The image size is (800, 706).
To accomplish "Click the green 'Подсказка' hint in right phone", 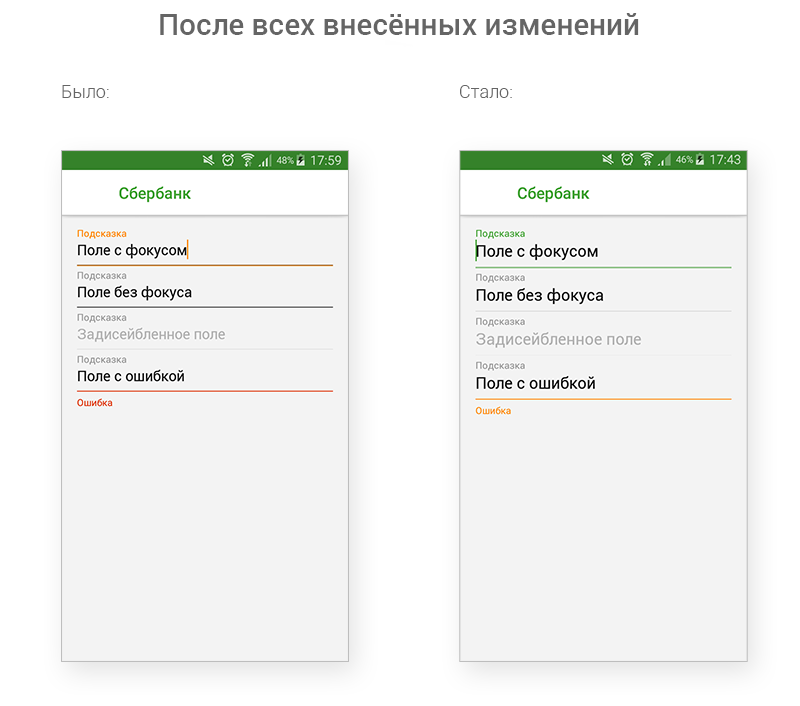I will pyautogui.click(x=500, y=234).
